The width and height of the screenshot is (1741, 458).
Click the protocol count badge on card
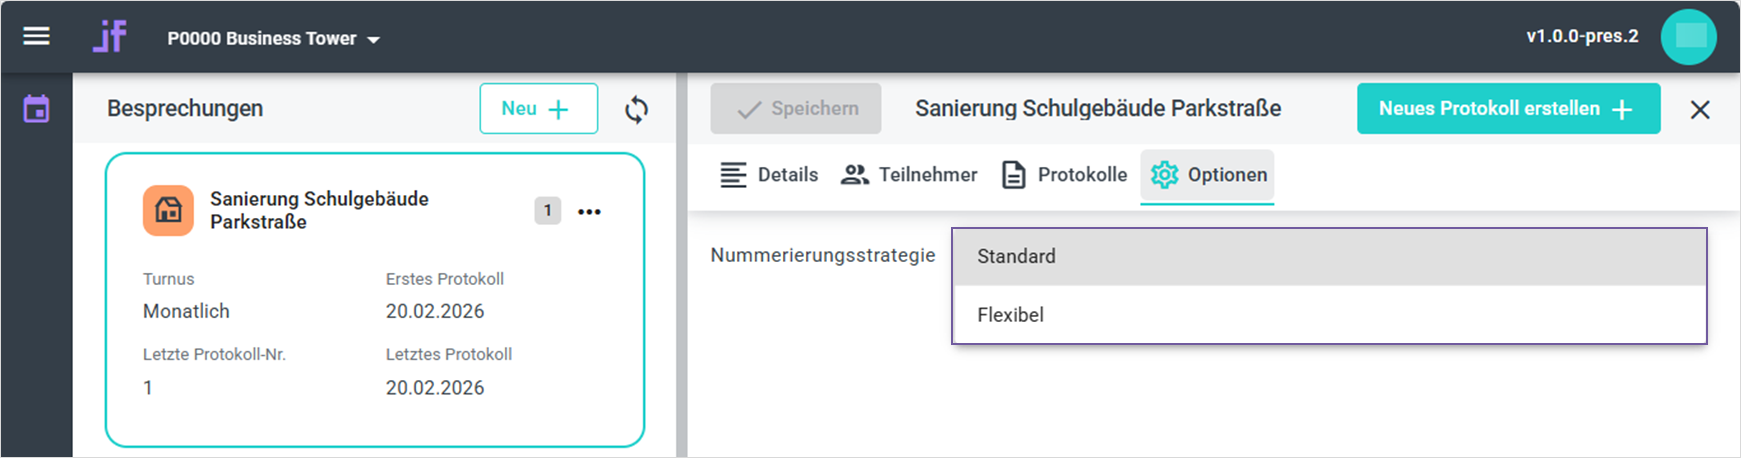pyautogui.click(x=547, y=211)
